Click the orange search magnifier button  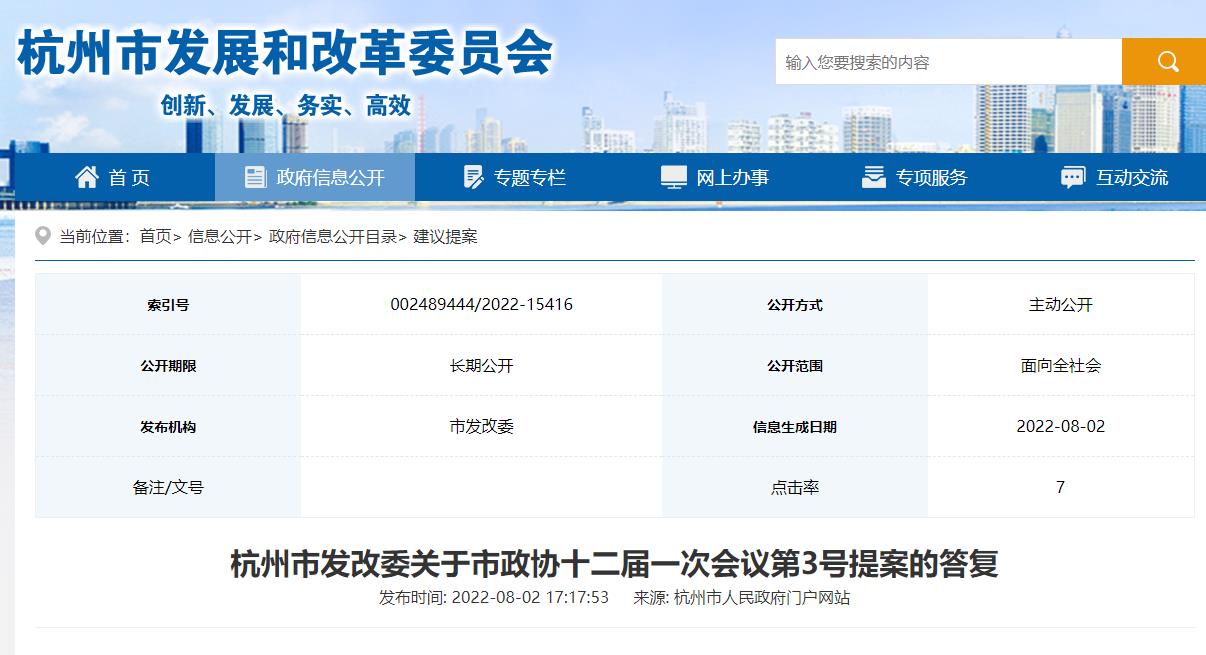click(1164, 62)
